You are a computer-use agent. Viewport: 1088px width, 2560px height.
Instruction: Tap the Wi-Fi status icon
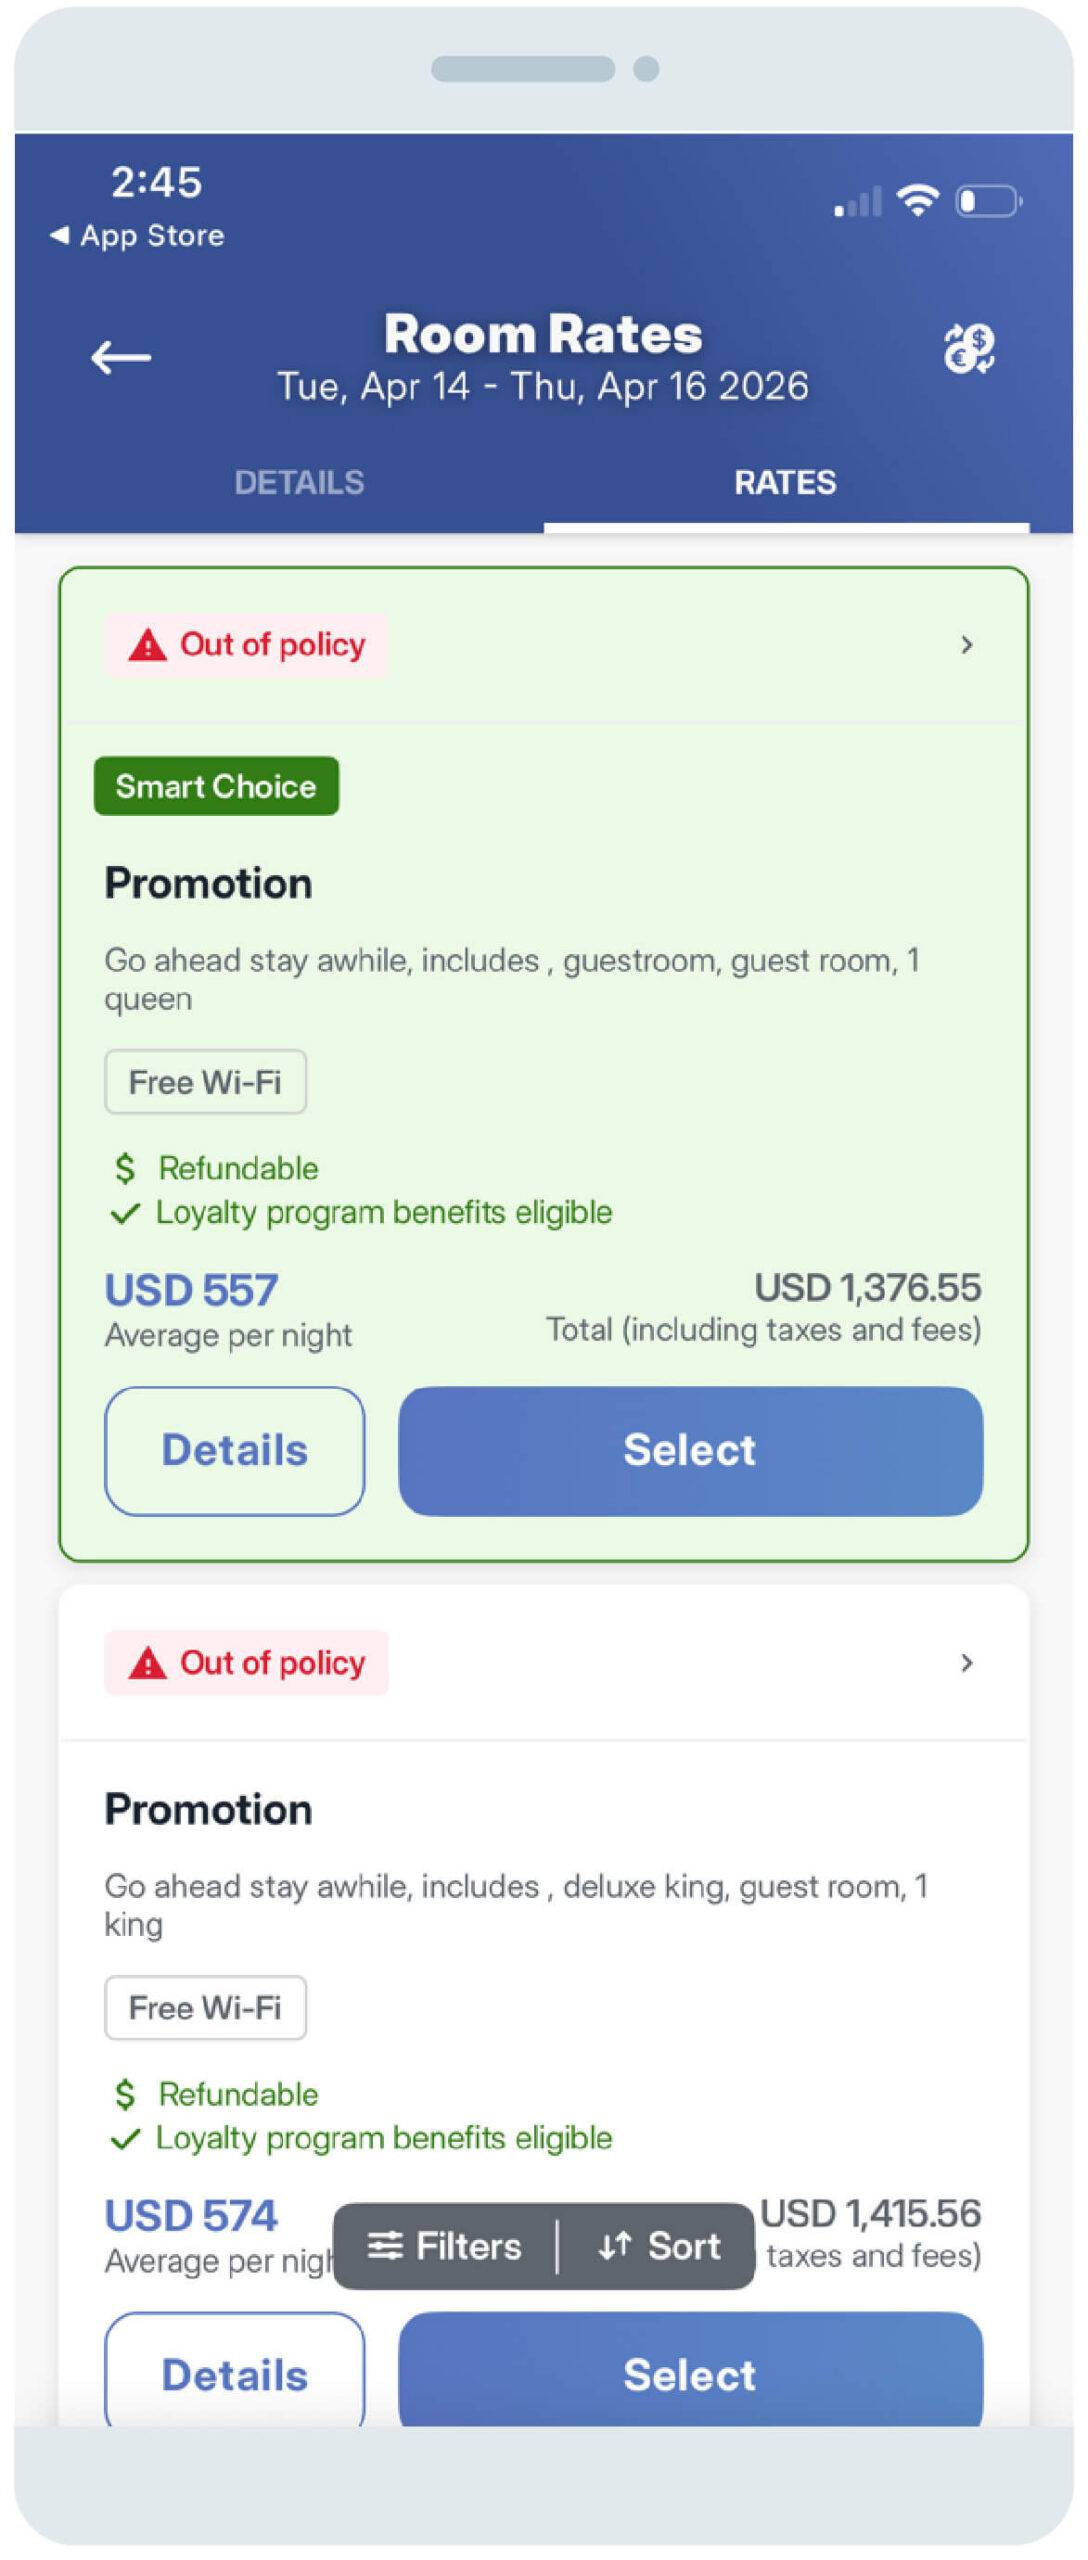917,200
